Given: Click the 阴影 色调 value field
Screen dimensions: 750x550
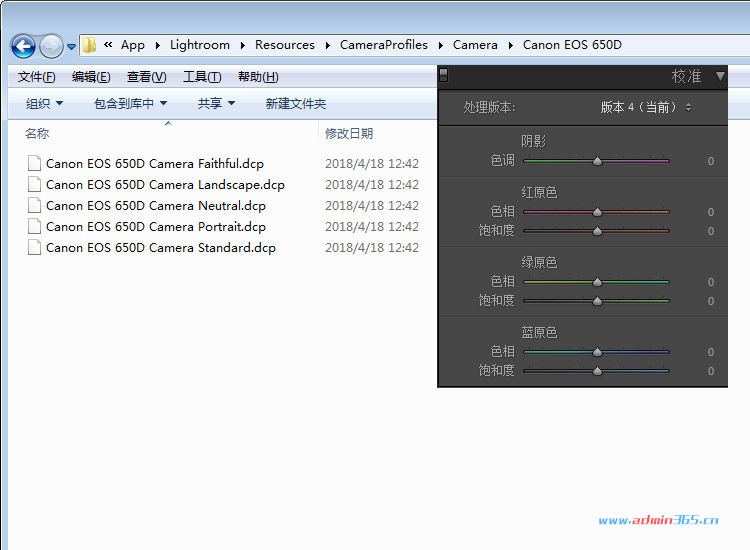Looking at the screenshot, I should pyautogui.click(x=711, y=161).
